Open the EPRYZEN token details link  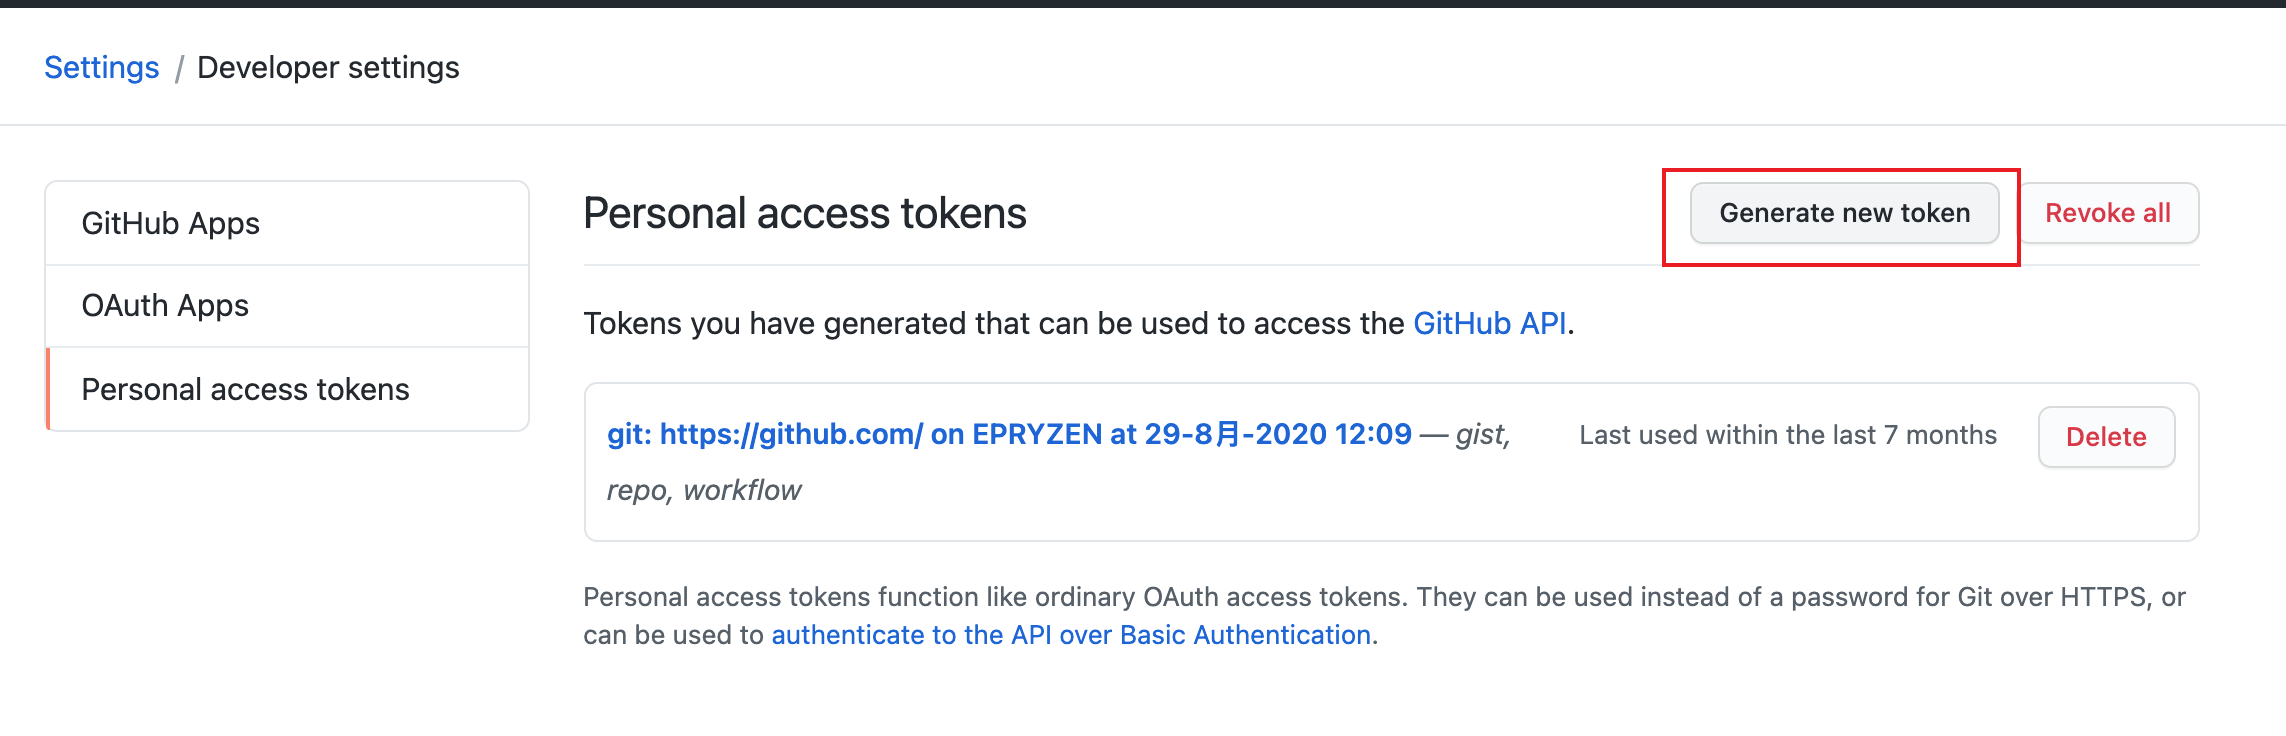(1009, 435)
